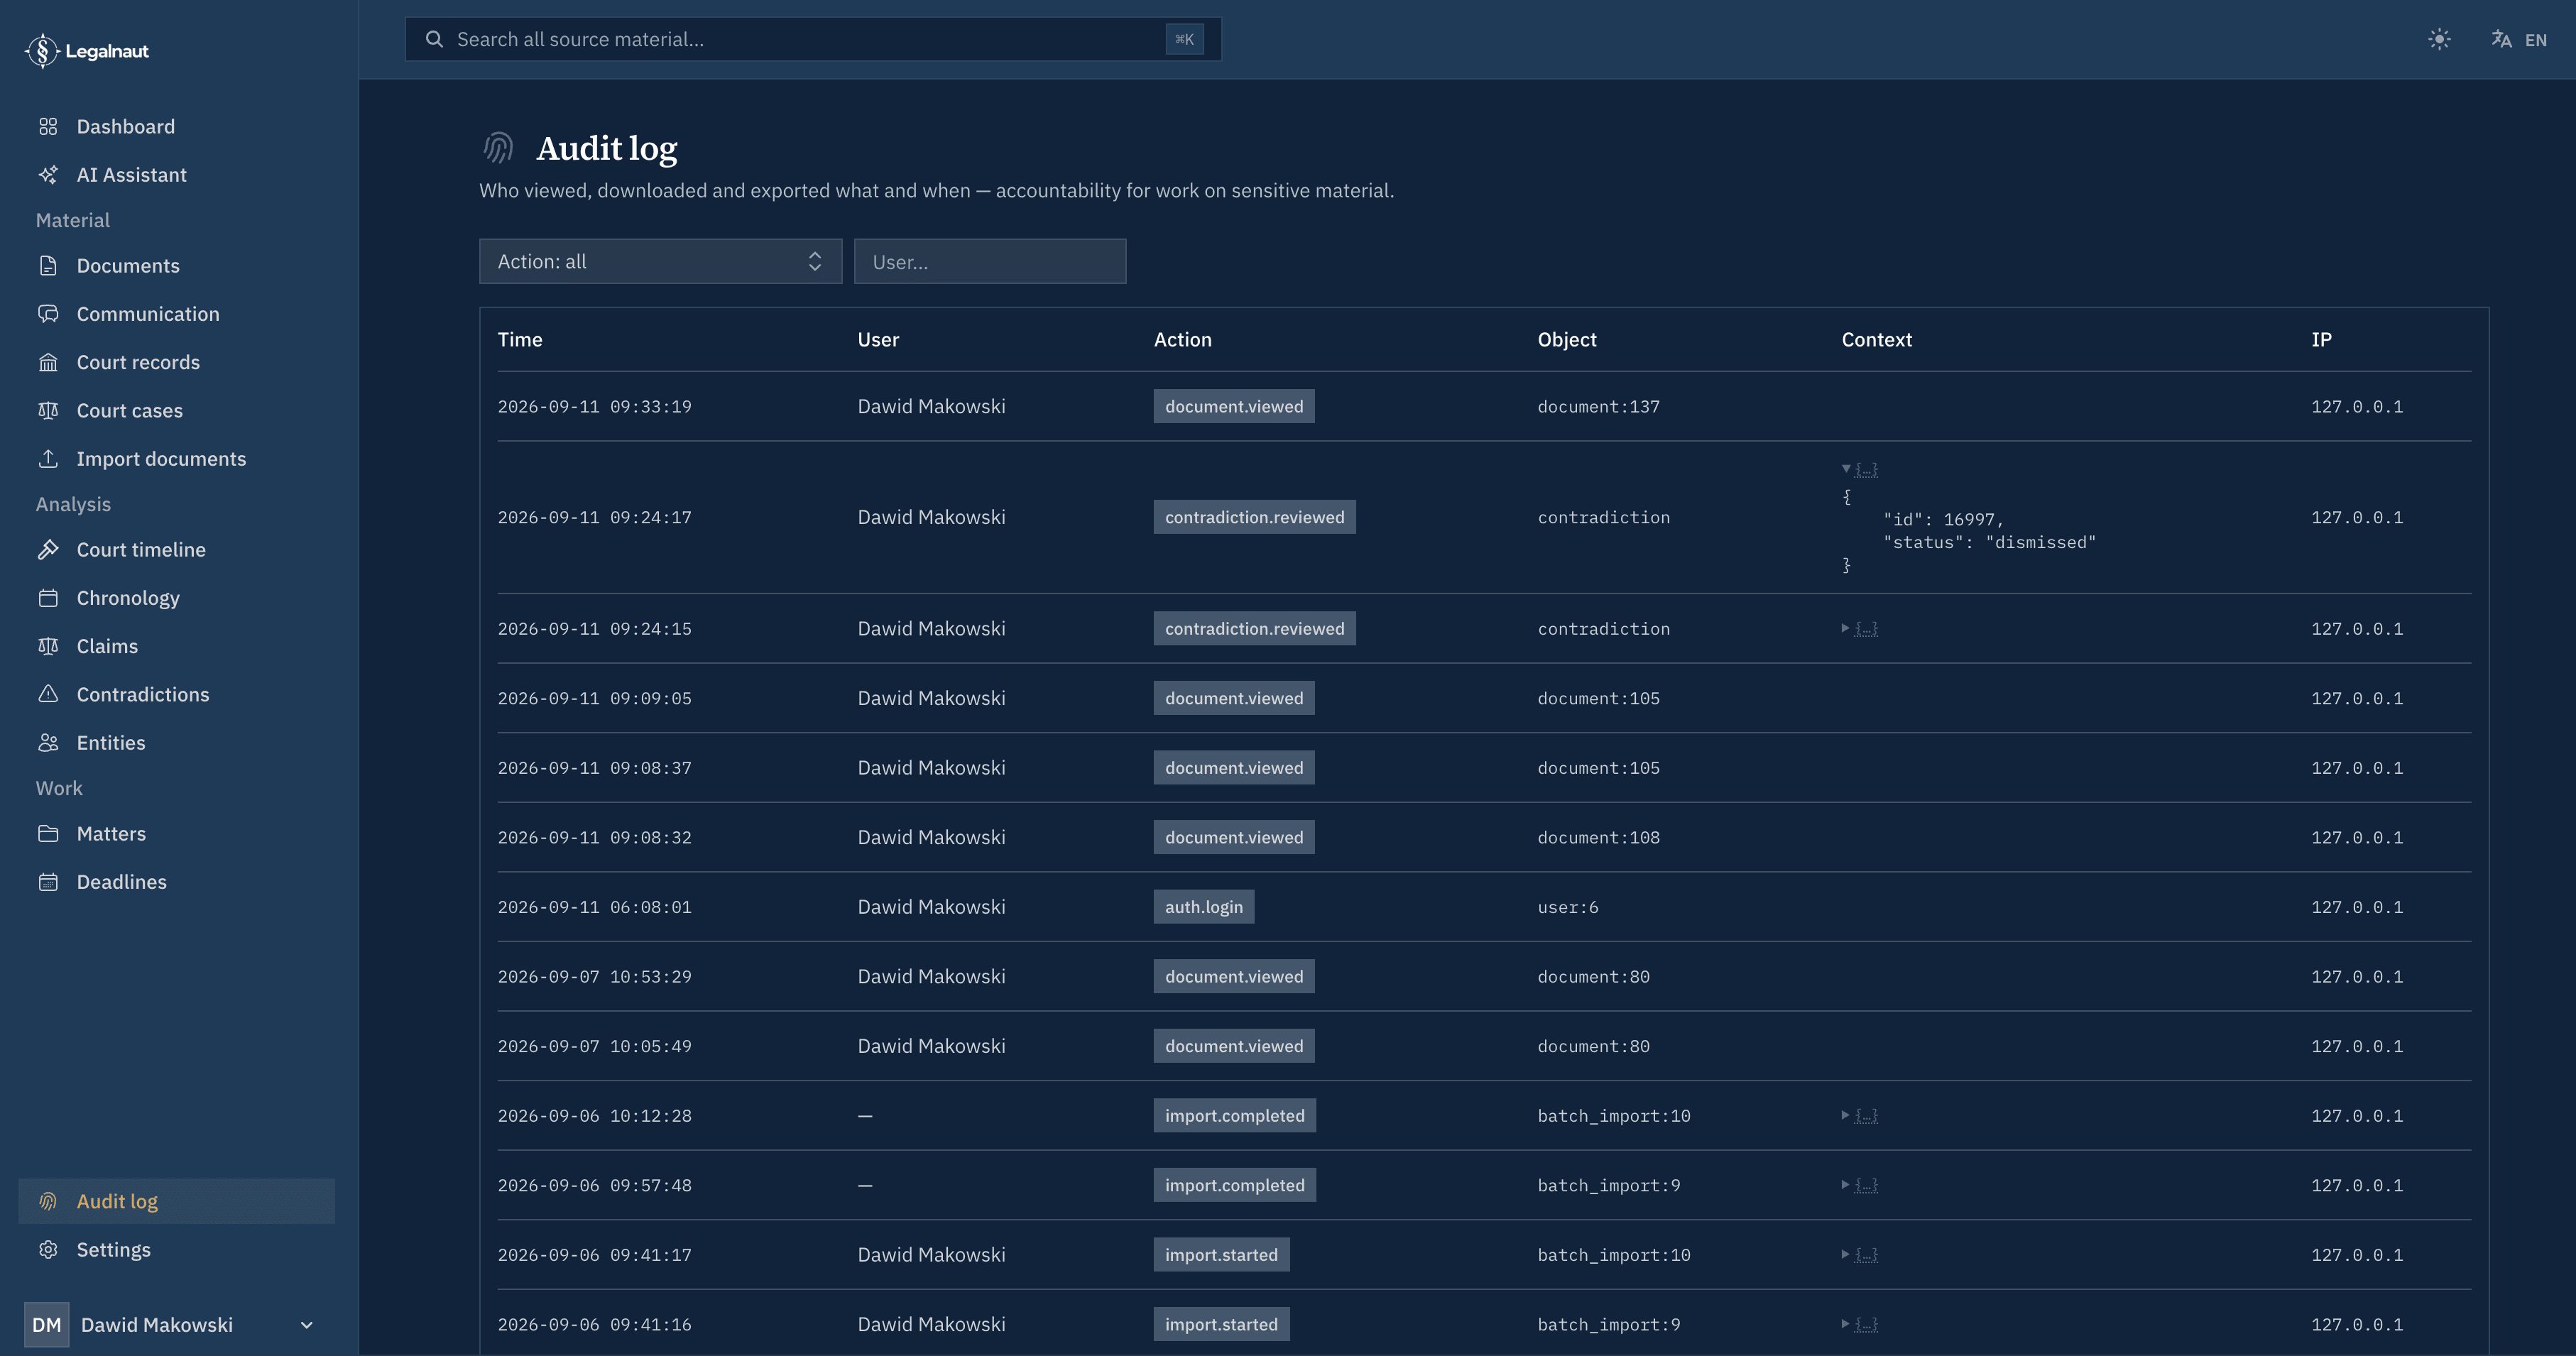The height and width of the screenshot is (1356, 2576).
Task: Expand context for the 09:41:17 import.started row
Action: pos(1859,1255)
